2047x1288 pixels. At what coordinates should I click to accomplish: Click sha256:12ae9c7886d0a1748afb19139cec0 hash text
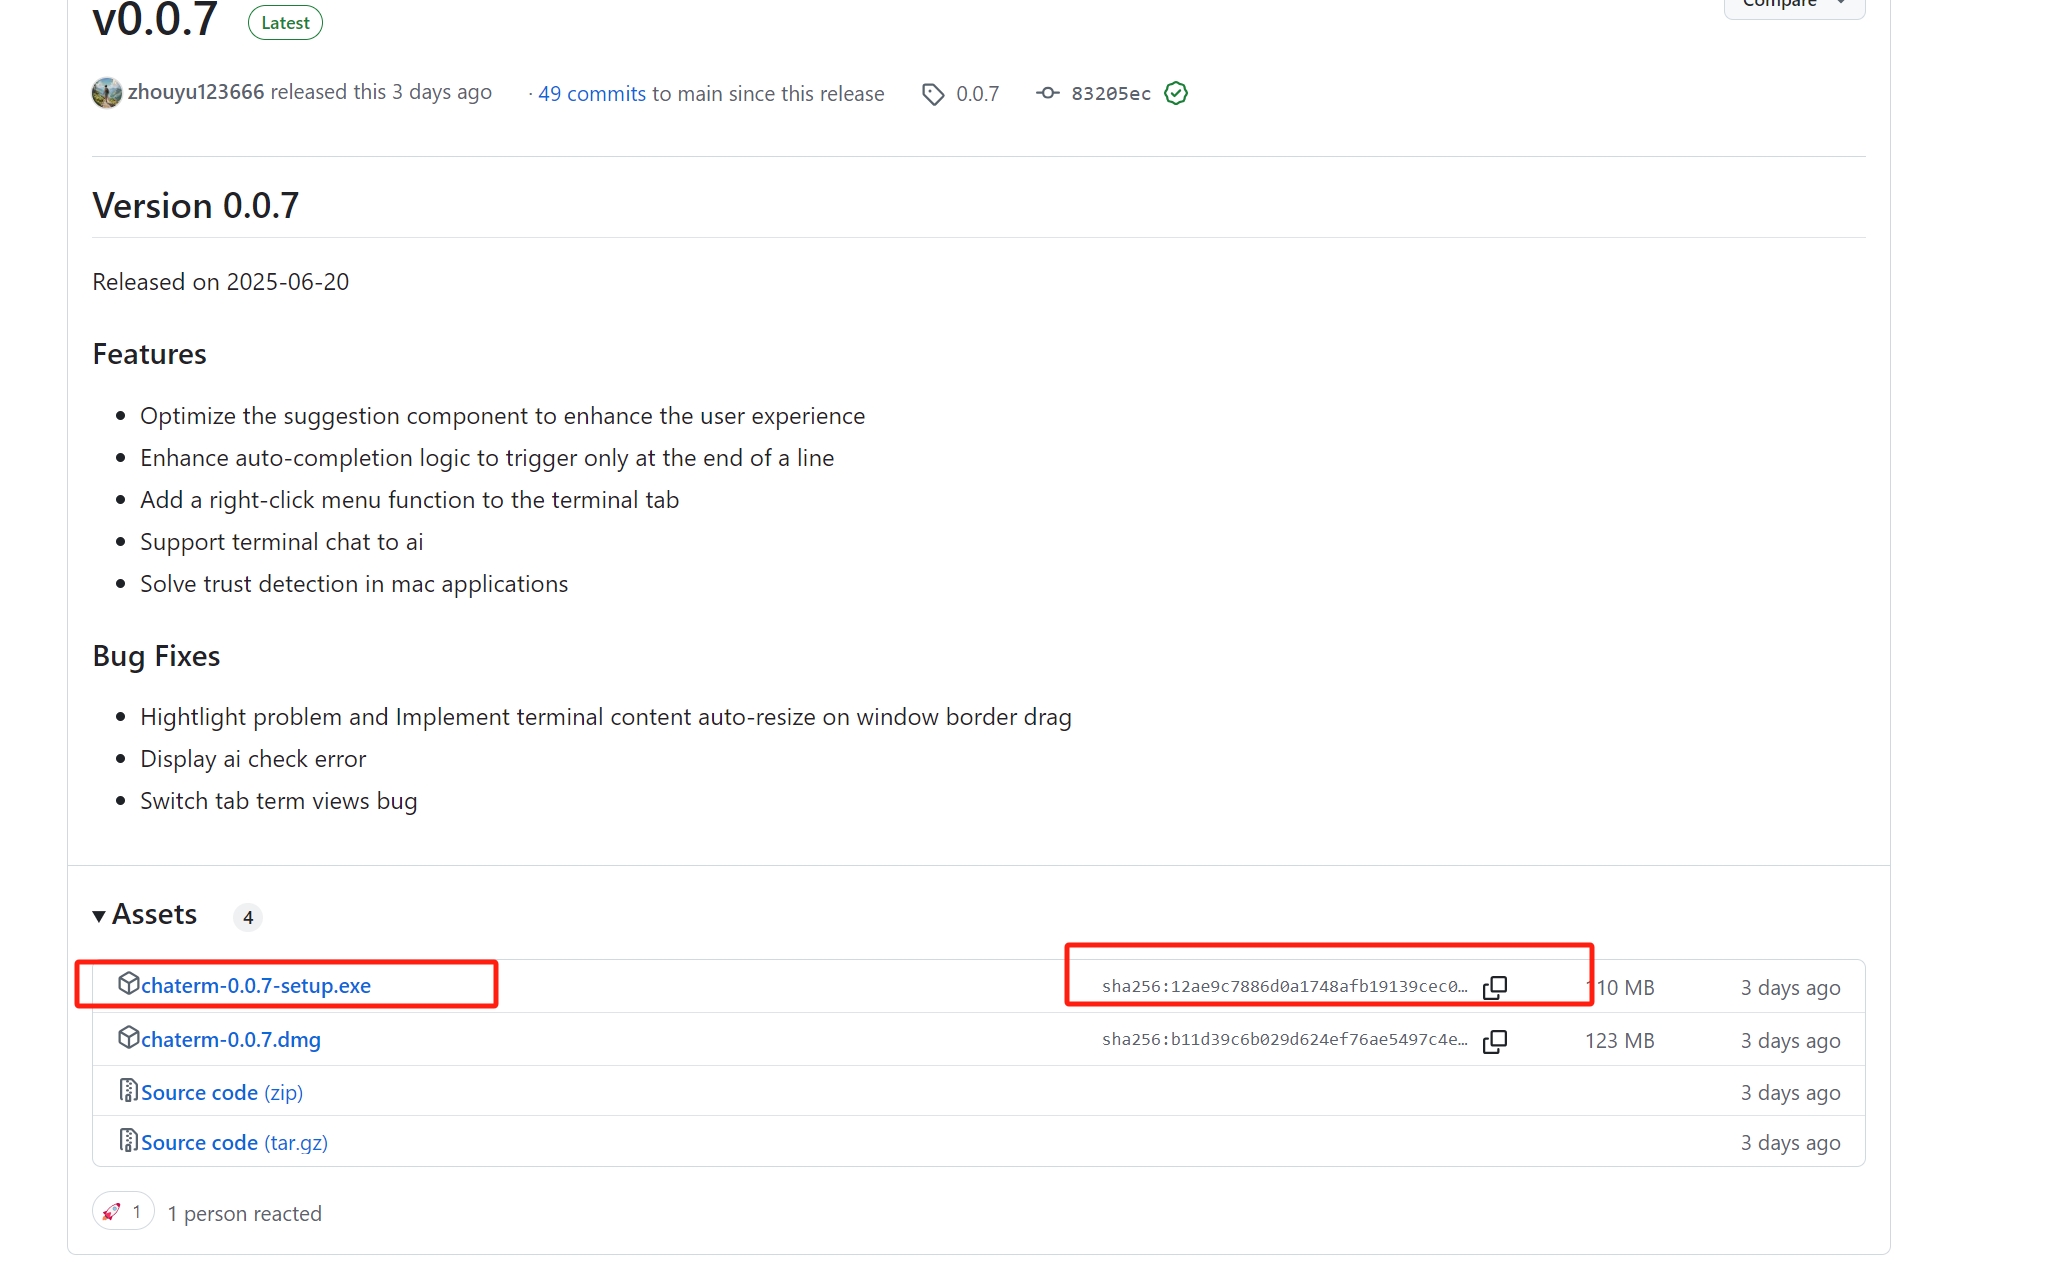[x=1285, y=987]
